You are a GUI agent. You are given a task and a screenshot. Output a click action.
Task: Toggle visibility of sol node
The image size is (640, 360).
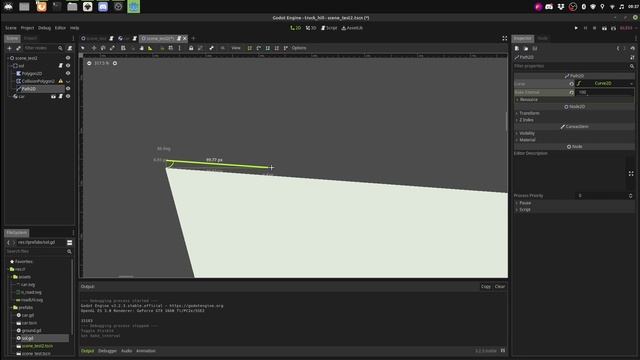[68, 66]
